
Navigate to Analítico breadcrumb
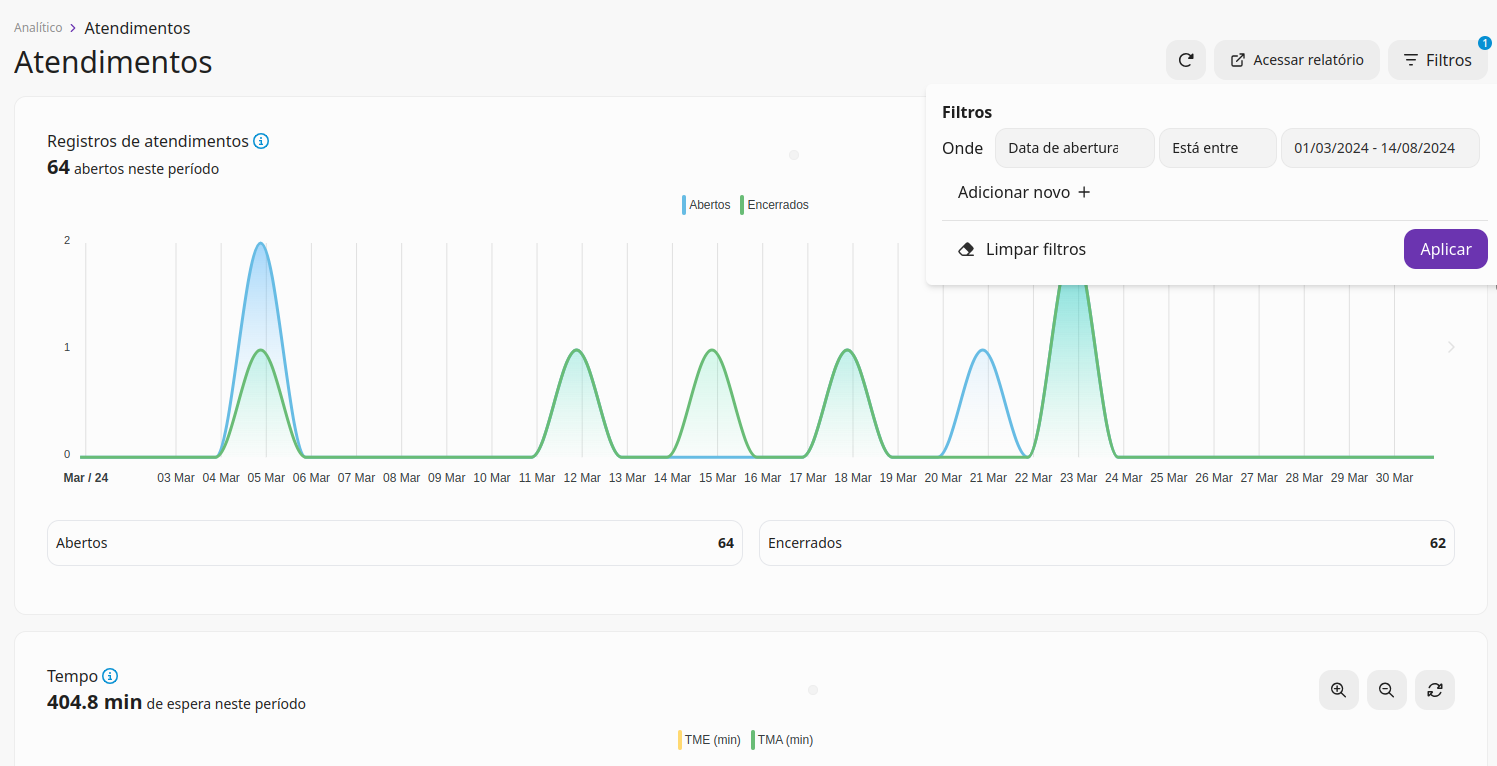point(38,28)
